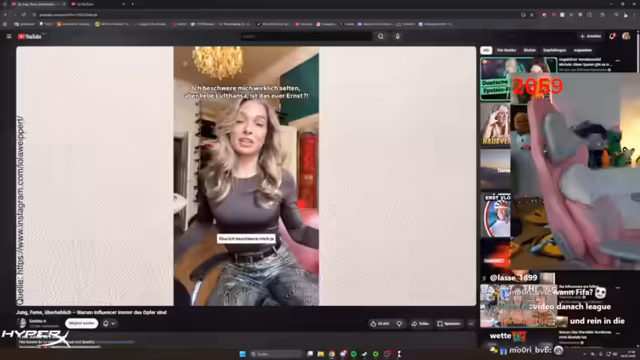Viewport: 640px width, 360px height.
Task: Click the Mitglied werden button
Action: pos(82,323)
